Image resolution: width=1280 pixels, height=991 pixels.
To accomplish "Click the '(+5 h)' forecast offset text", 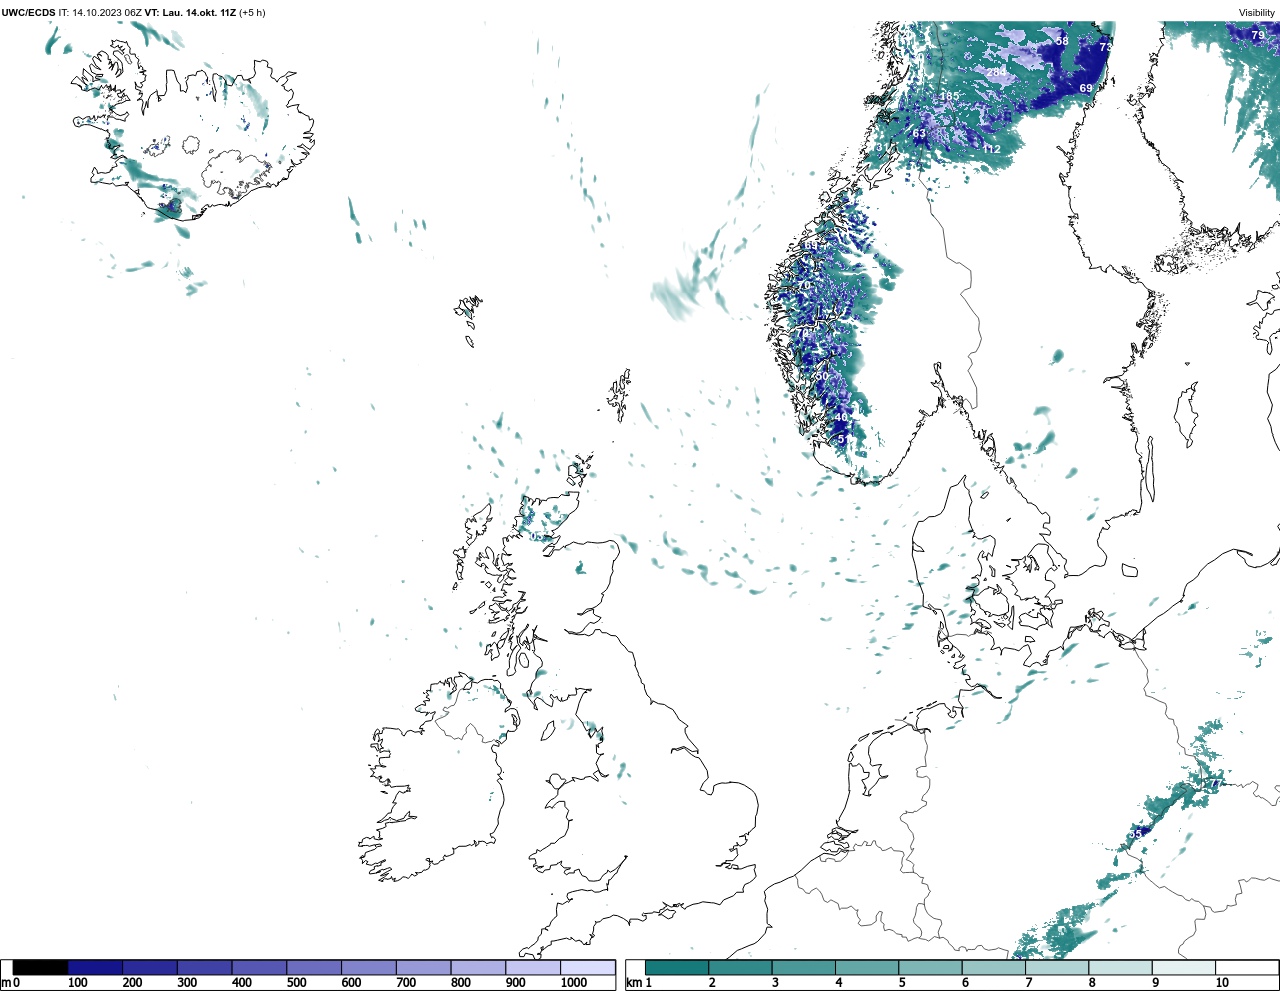I will point(252,12).
